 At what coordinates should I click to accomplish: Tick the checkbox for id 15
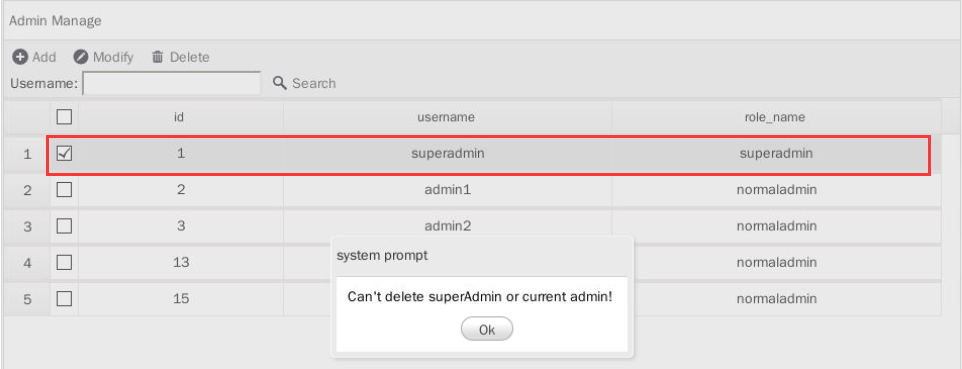(64, 299)
